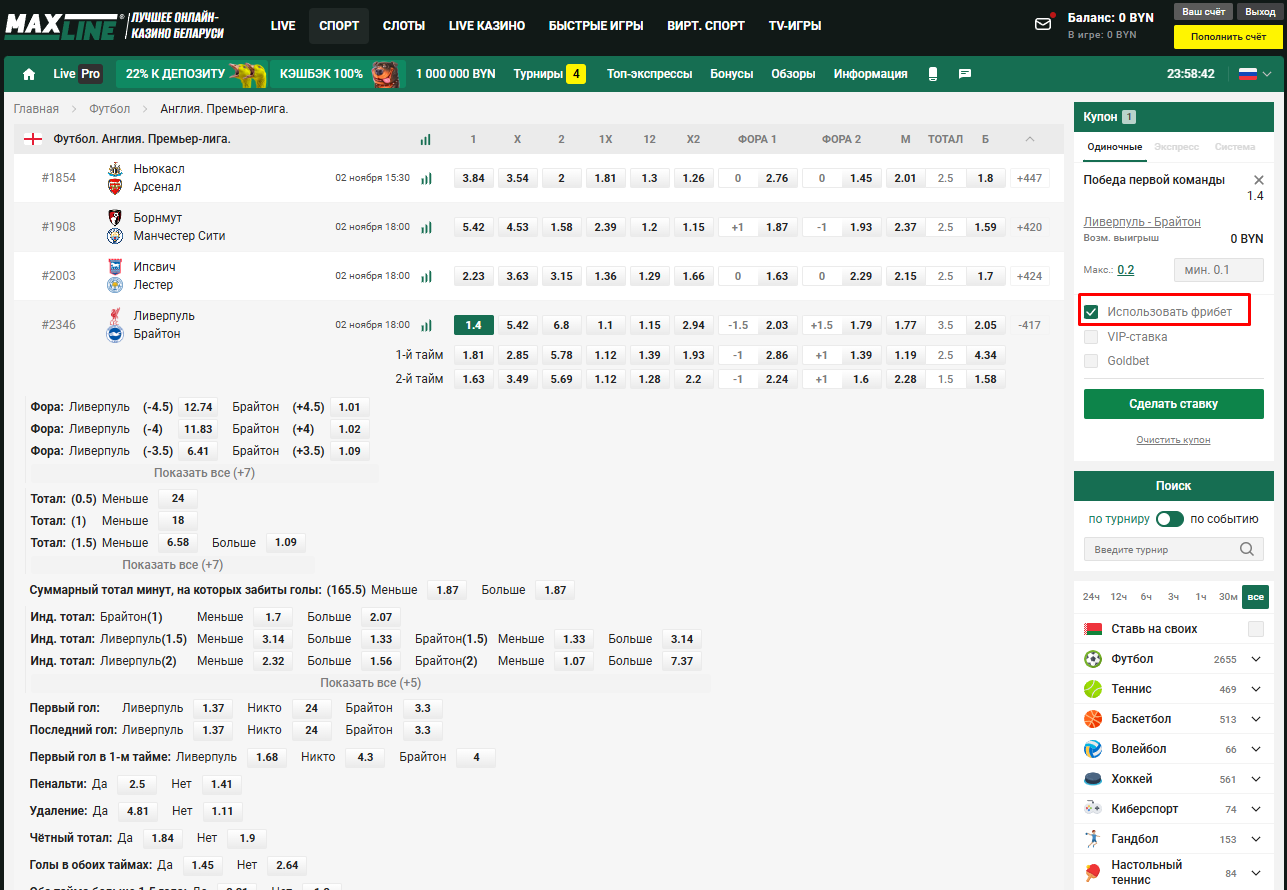This screenshot has height=890, width=1287.
Task: Open the chat message icon
Action: pyautogui.click(x=965, y=74)
